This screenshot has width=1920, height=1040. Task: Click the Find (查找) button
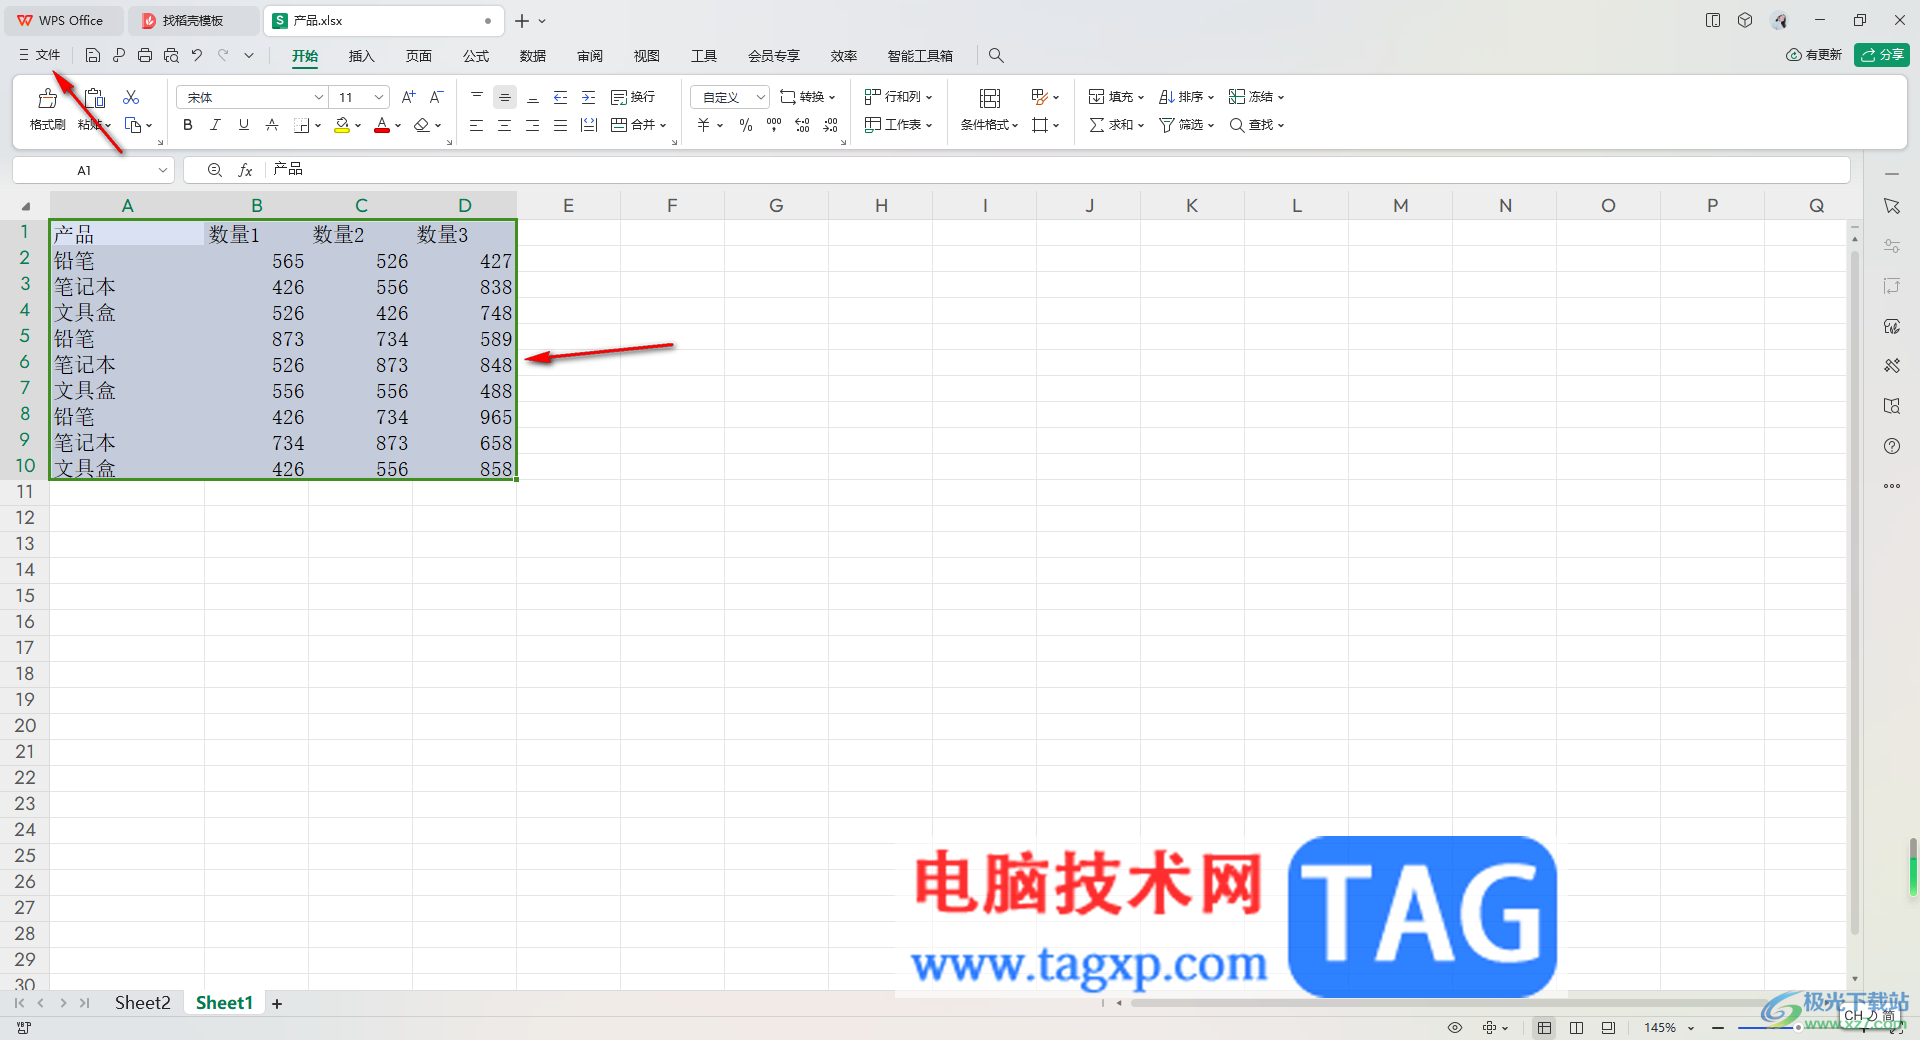(x=1256, y=125)
